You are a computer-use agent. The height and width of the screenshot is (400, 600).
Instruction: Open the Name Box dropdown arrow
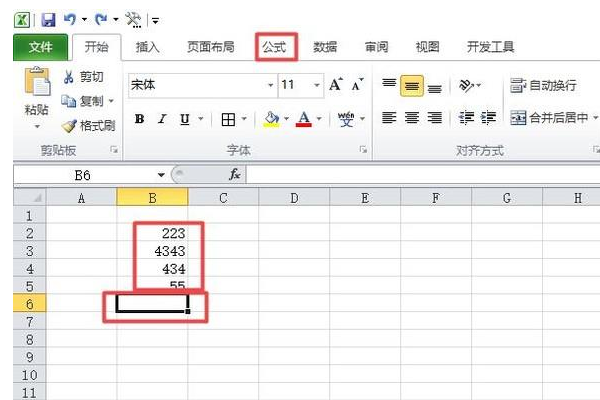161,175
